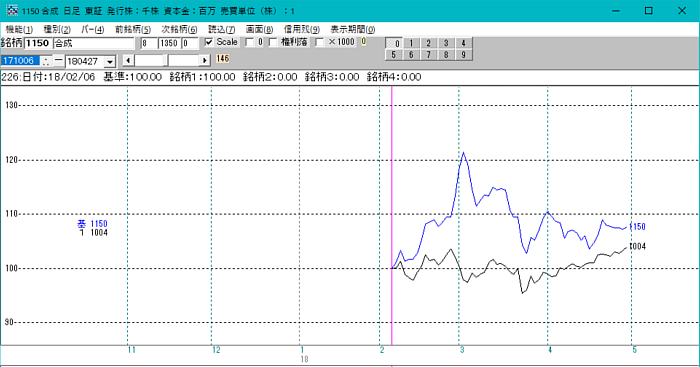Select number button 5 in keypad
700x367 pixels.
(394, 54)
